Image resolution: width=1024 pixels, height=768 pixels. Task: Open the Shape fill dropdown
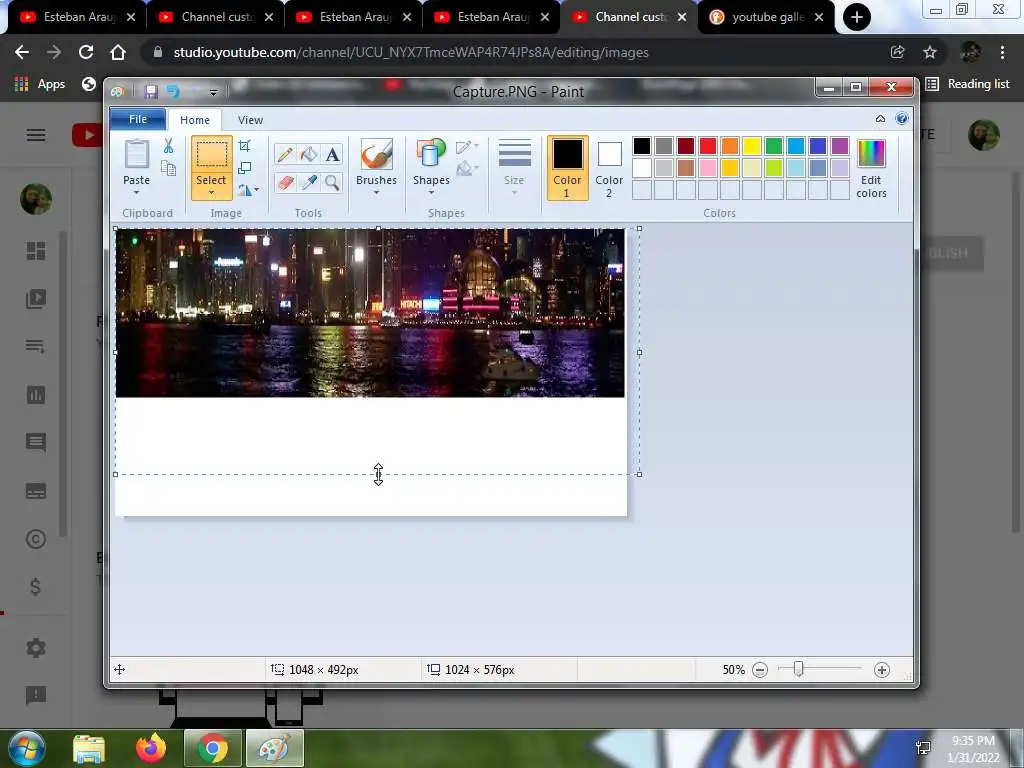click(x=467, y=169)
